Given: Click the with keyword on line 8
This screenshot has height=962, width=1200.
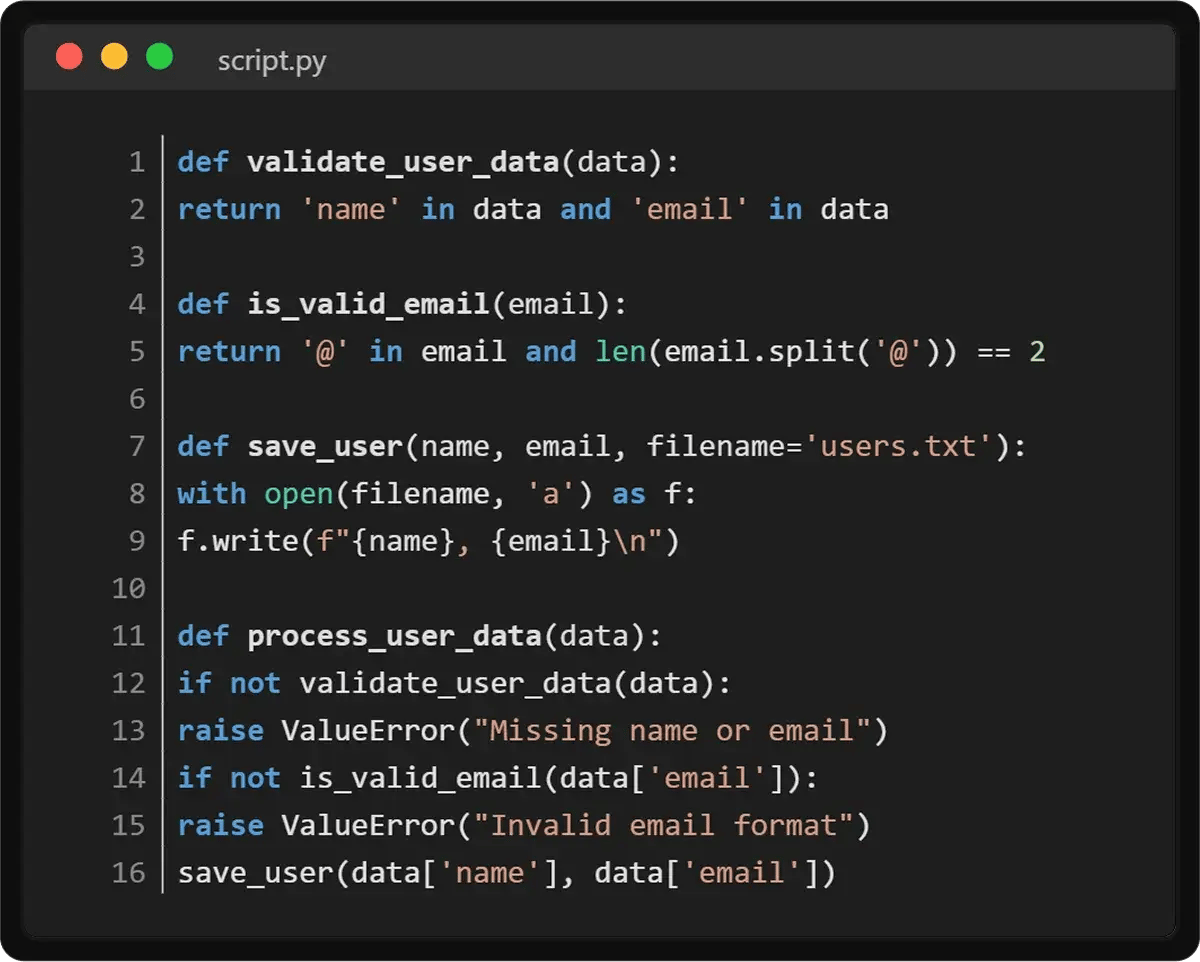Looking at the screenshot, I should coord(212,494).
